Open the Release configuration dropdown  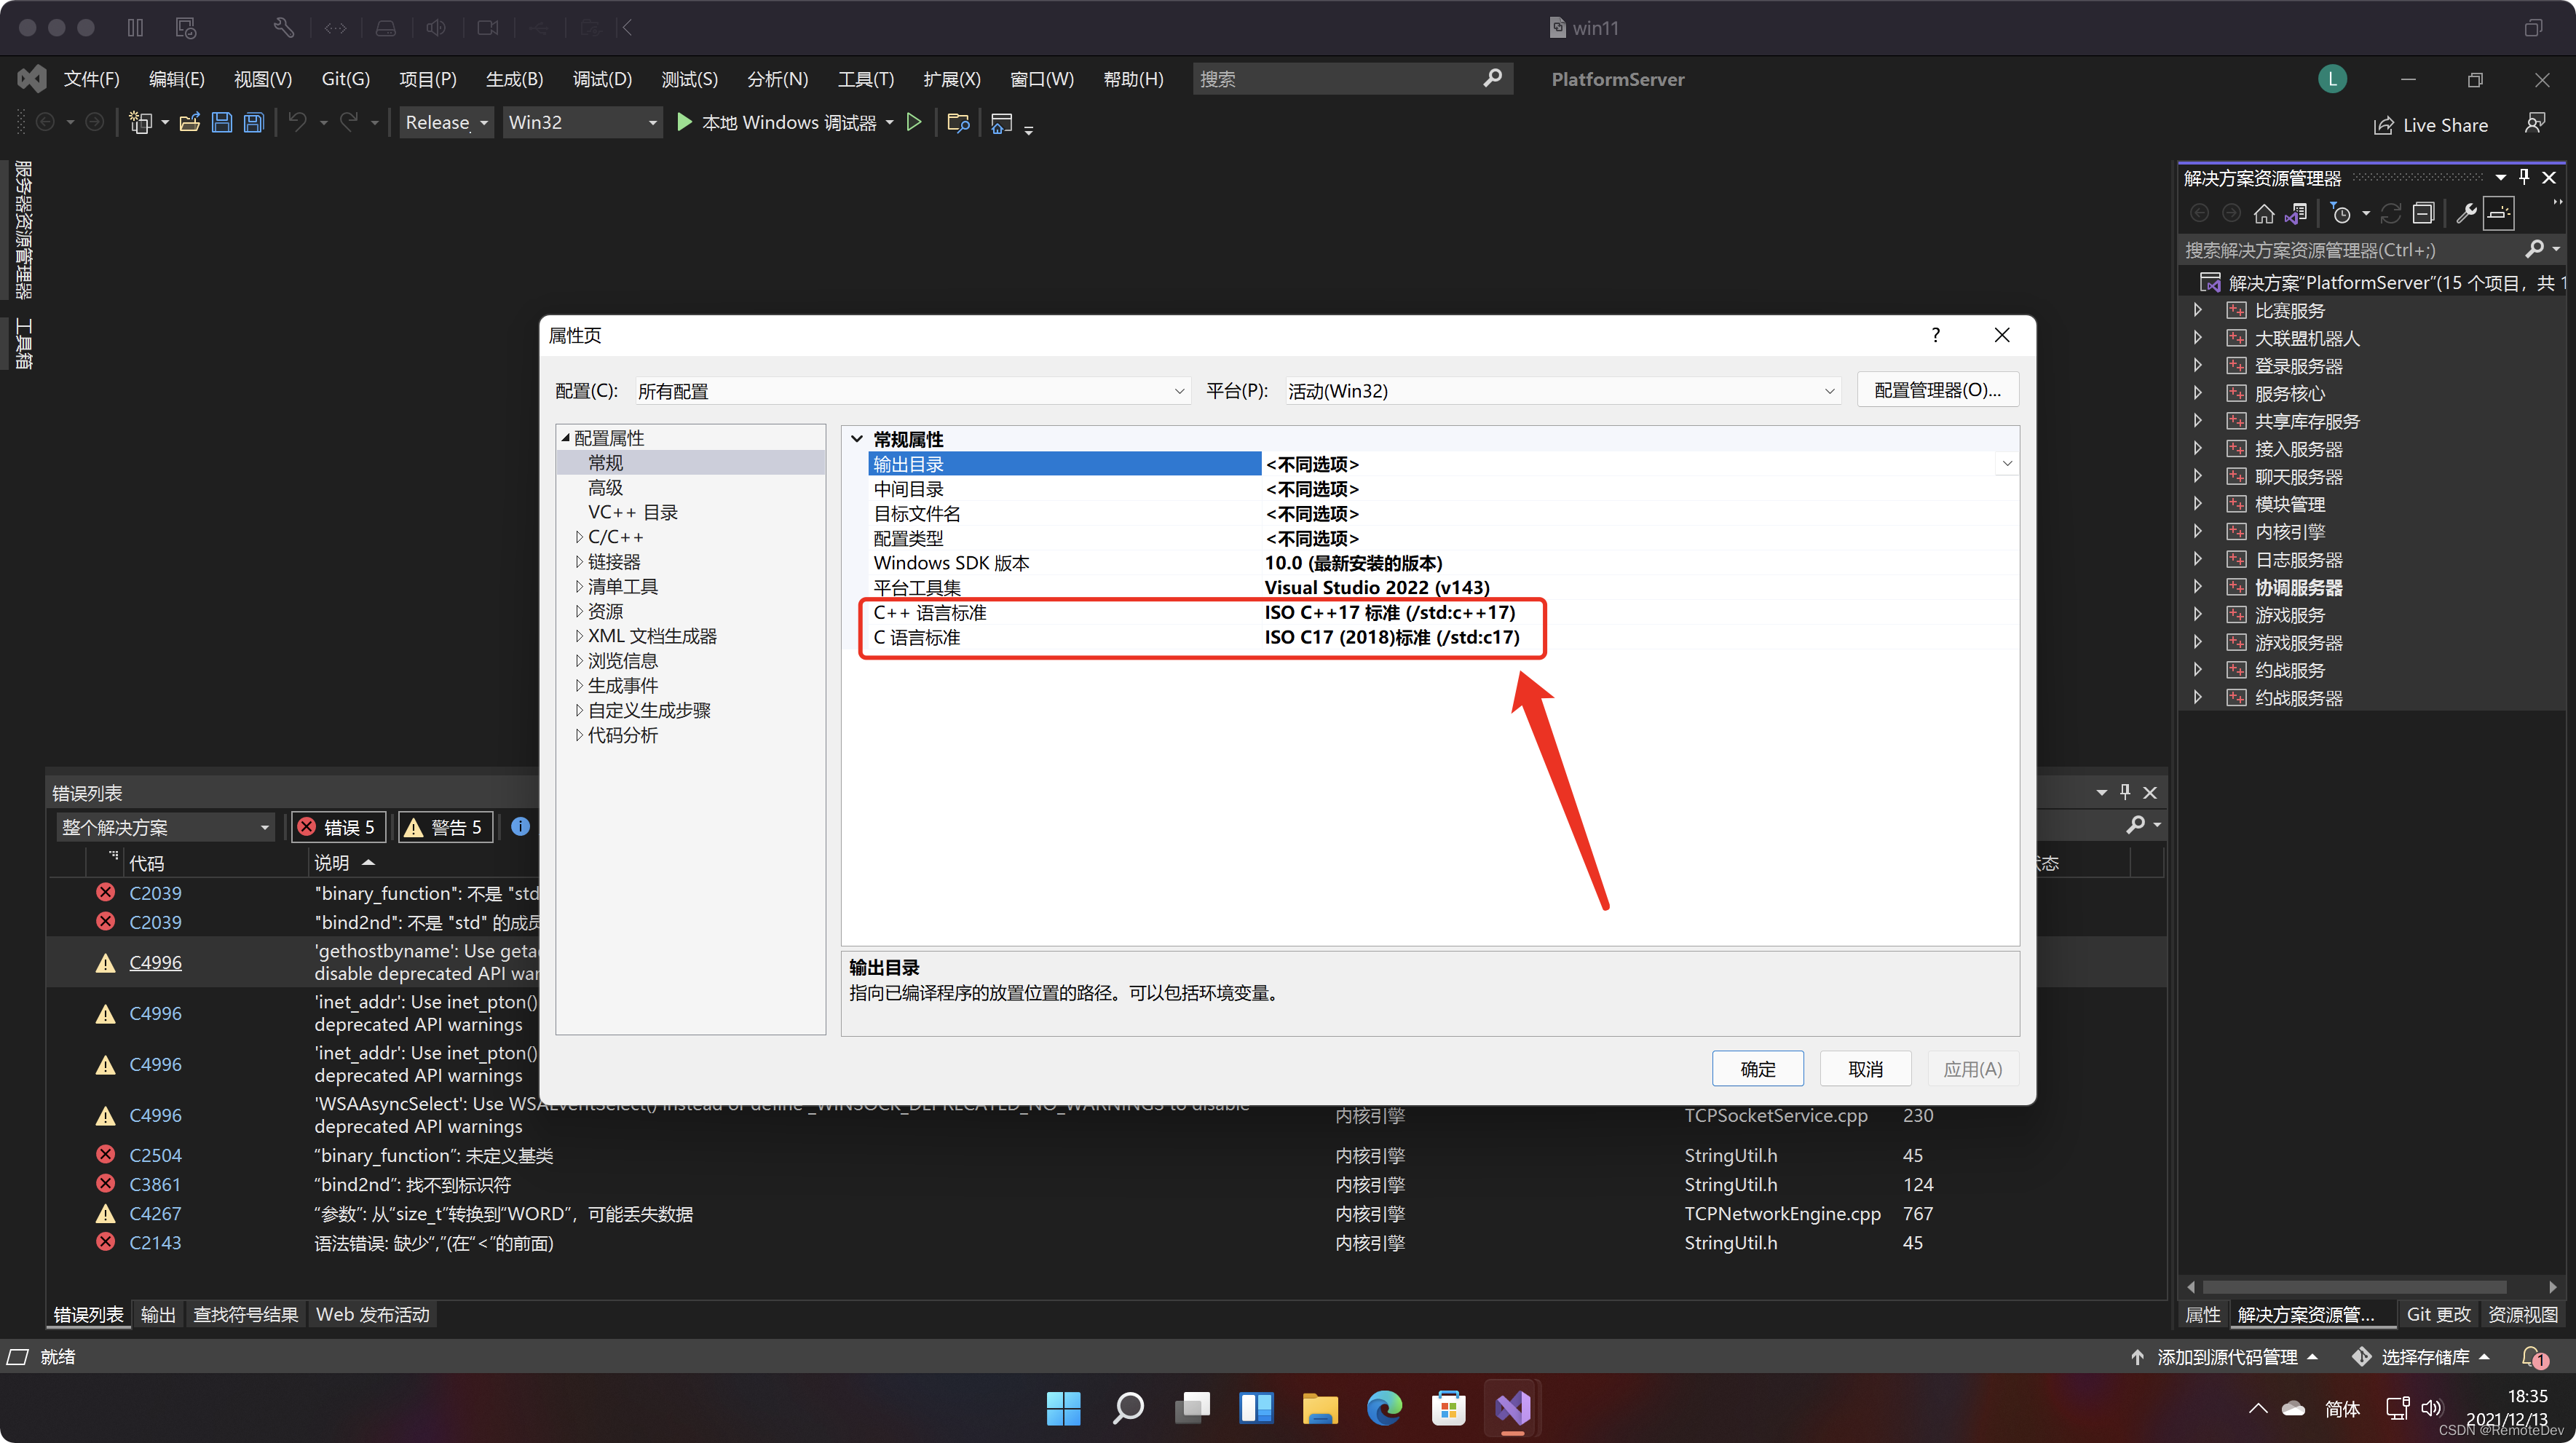click(446, 122)
